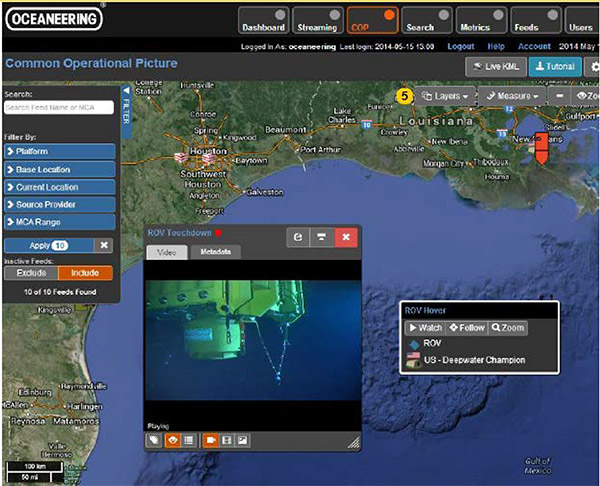Select the video camera mode icon

(211, 440)
